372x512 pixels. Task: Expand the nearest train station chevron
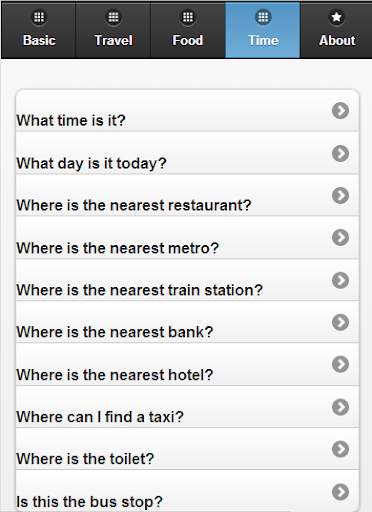tap(340, 280)
